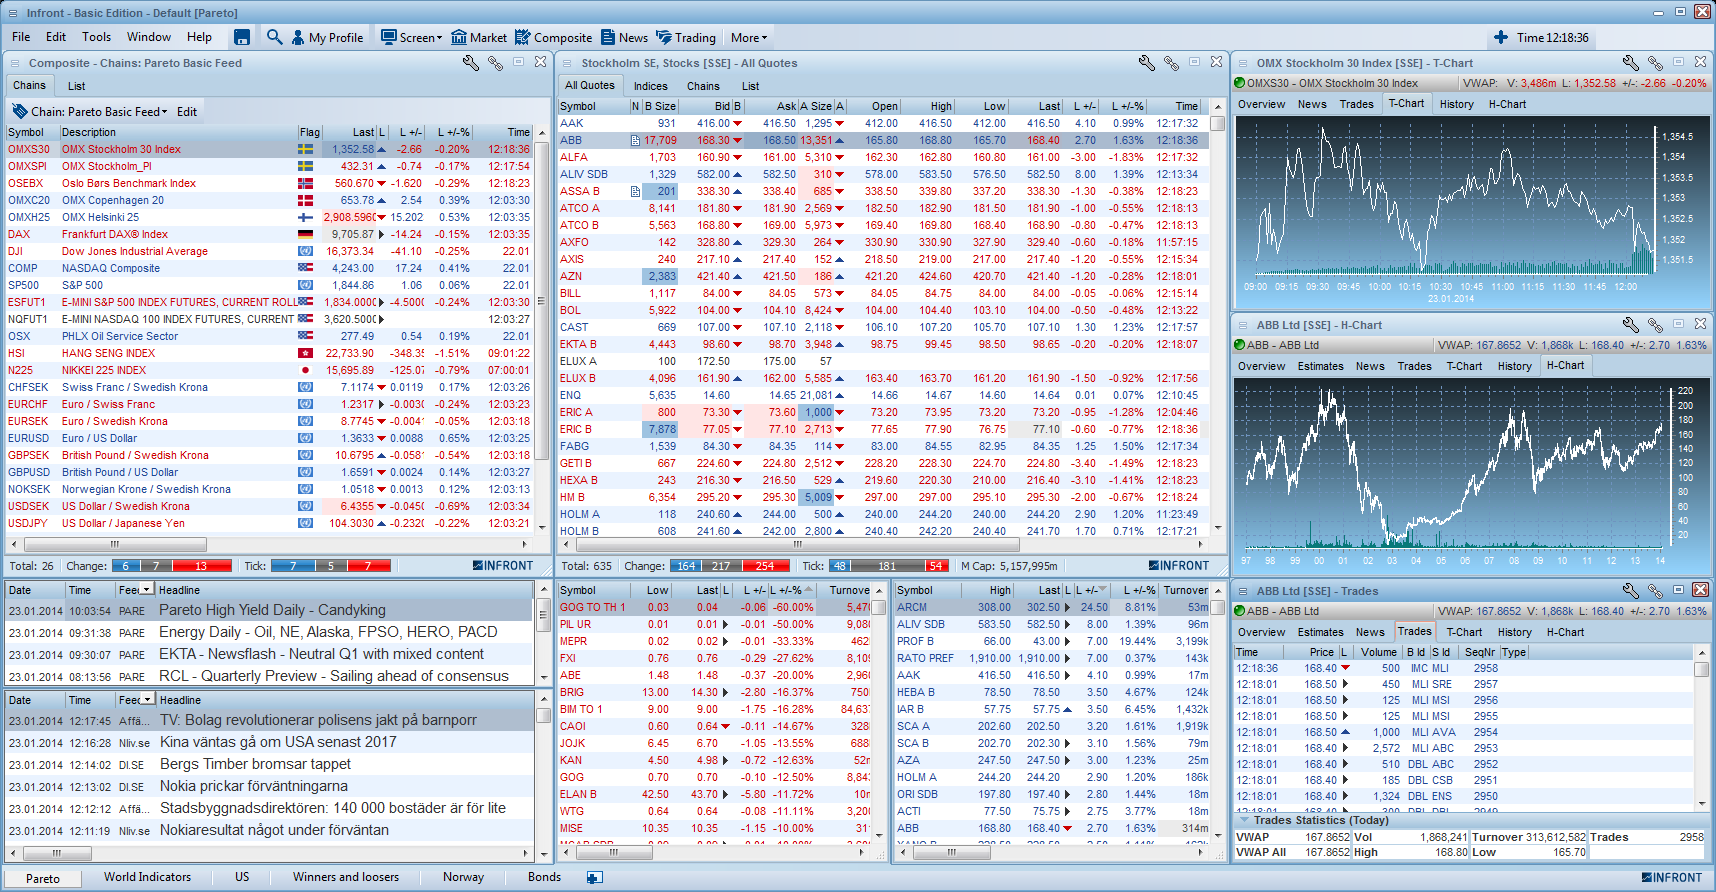Image resolution: width=1716 pixels, height=892 pixels.
Task: Open wrench settings in OMX Stockholm 30 T-Chart panel
Action: click(1630, 62)
